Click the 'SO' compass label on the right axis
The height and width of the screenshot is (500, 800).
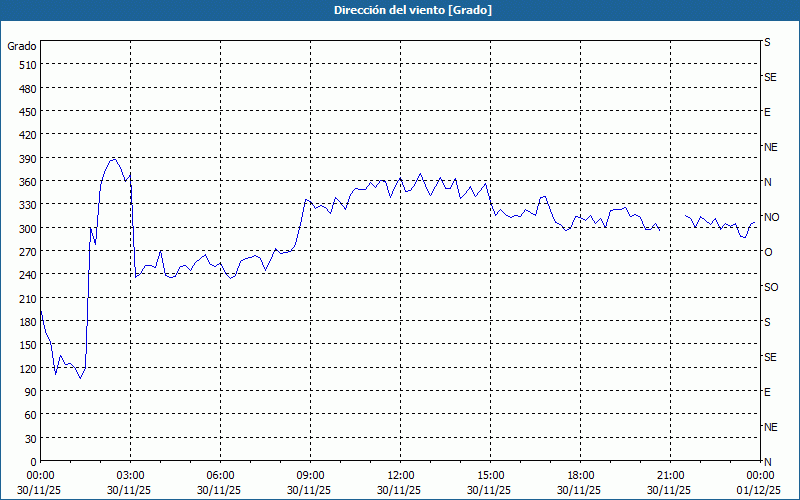(x=771, y=287)
